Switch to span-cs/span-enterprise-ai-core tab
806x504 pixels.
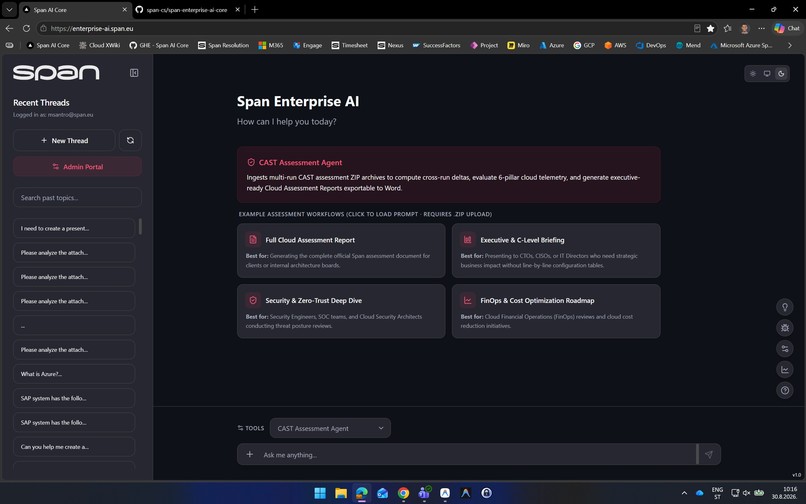point(186,10)
